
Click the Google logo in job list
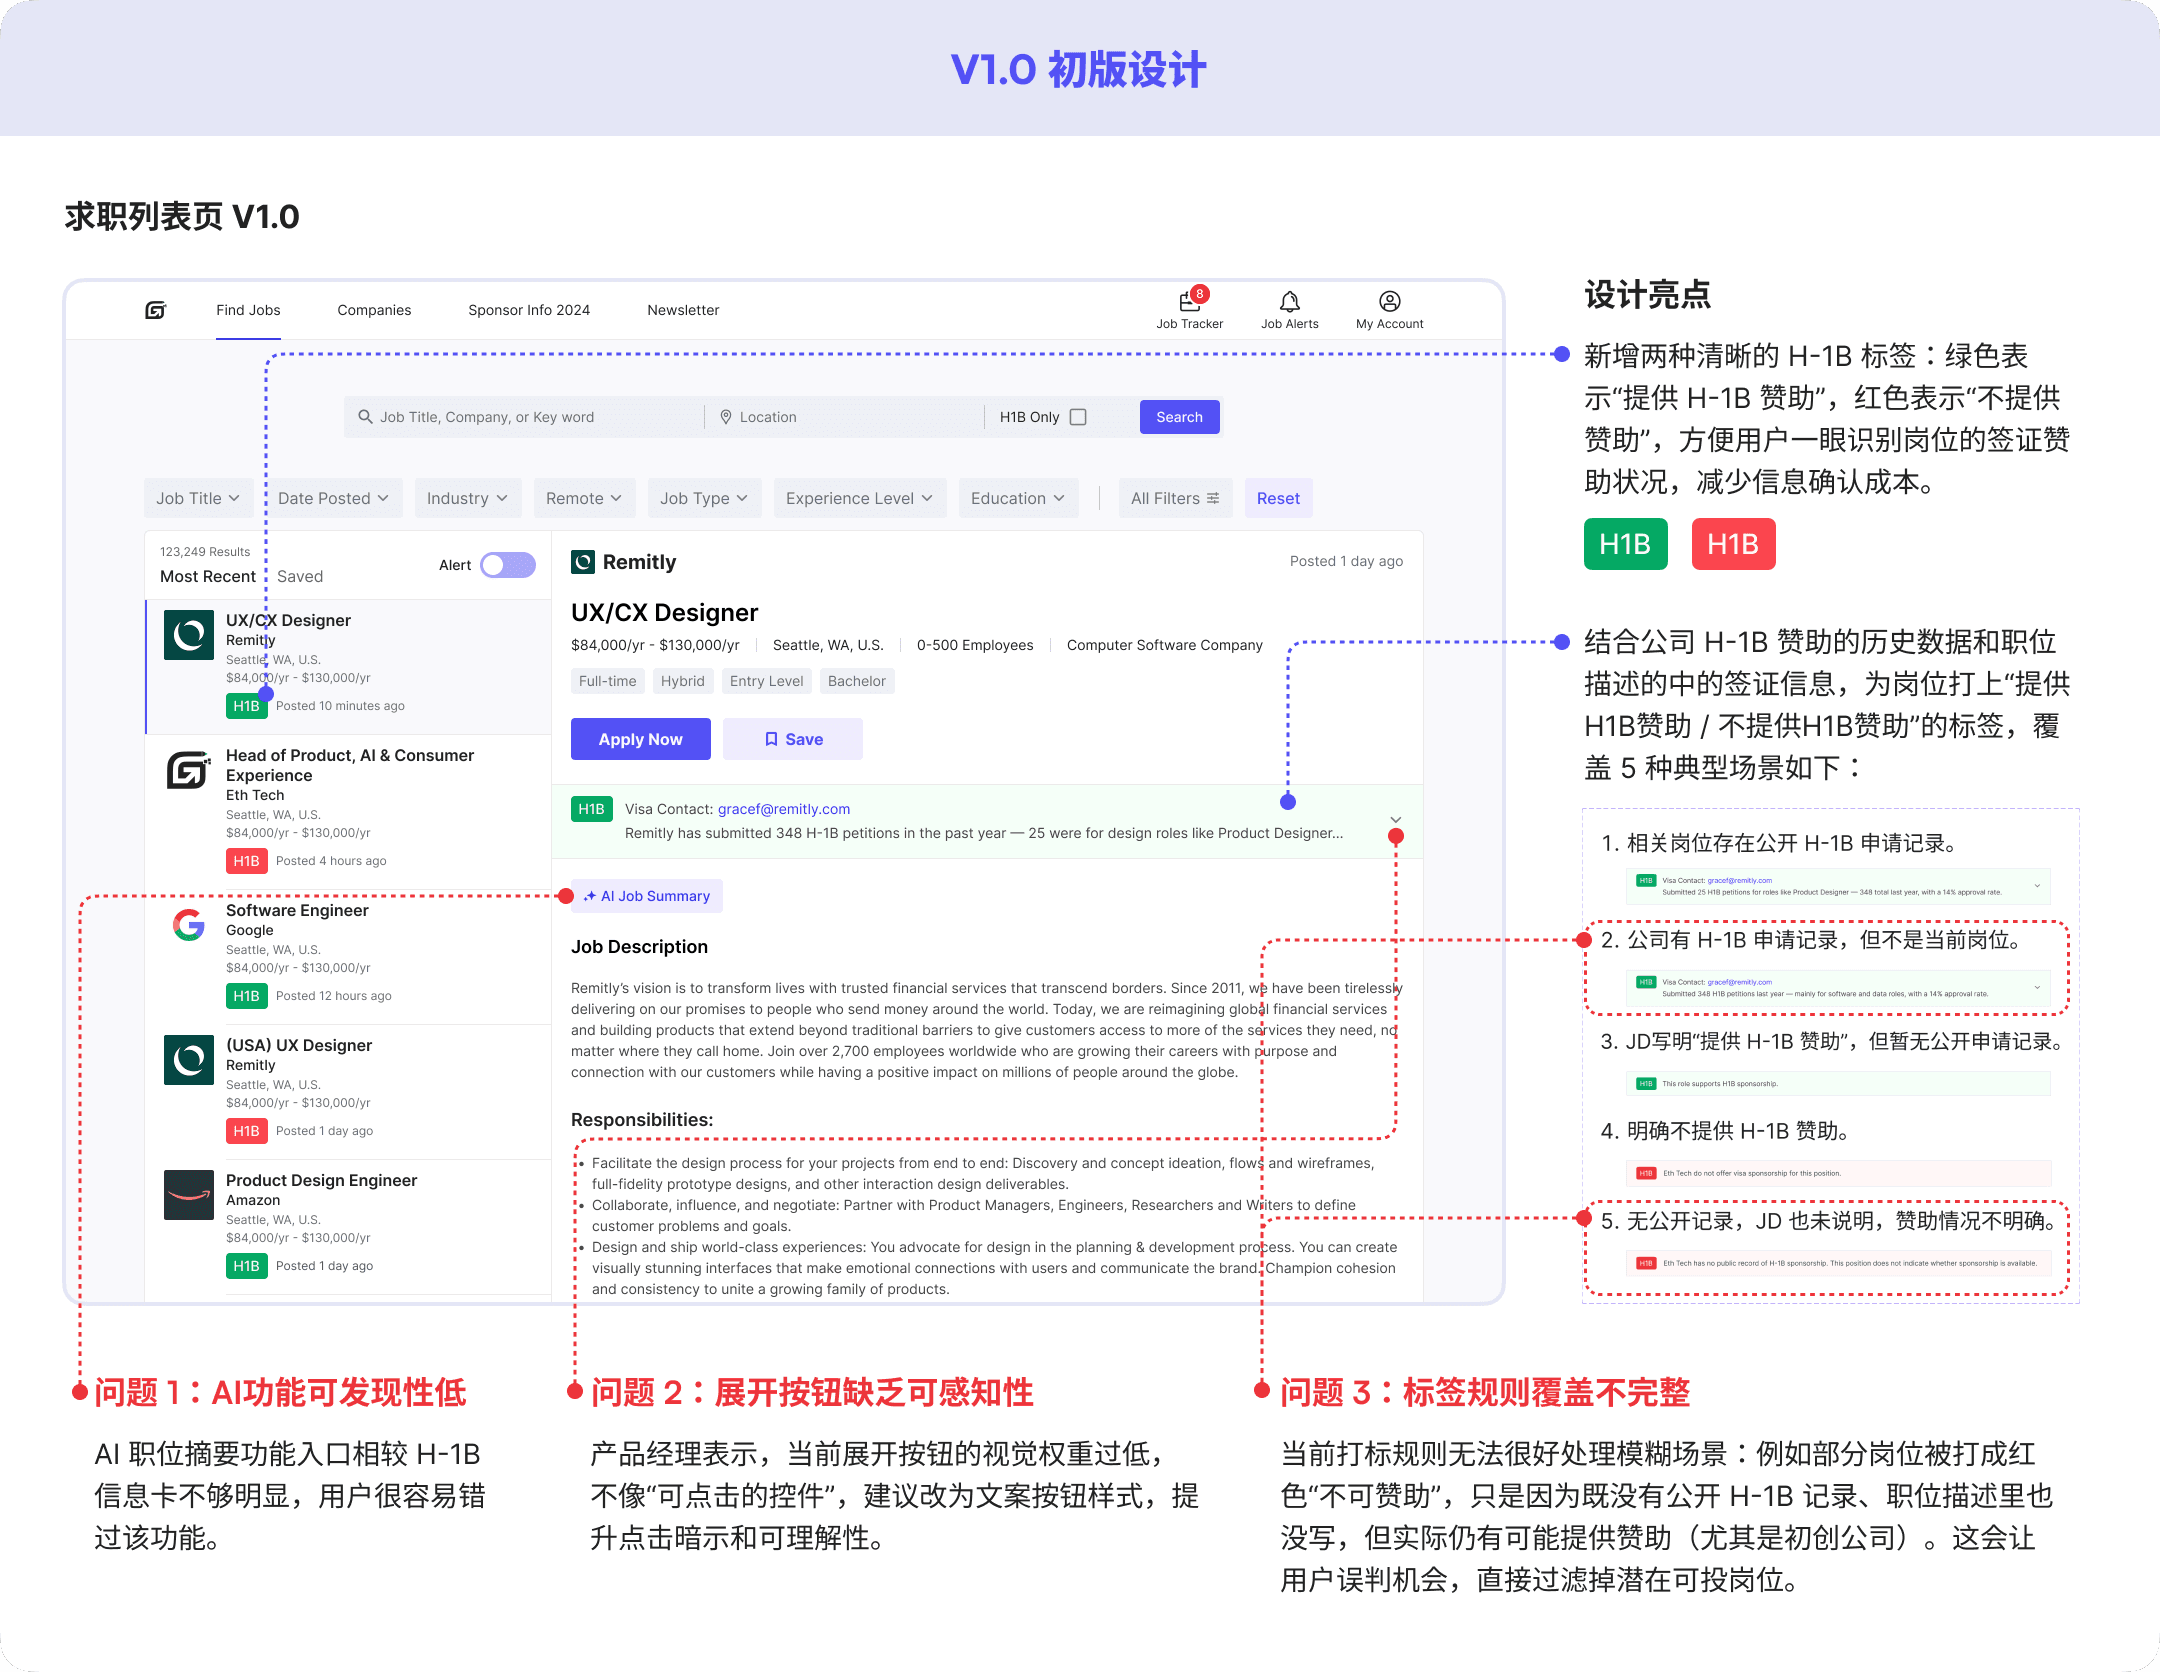pos(189,926)
